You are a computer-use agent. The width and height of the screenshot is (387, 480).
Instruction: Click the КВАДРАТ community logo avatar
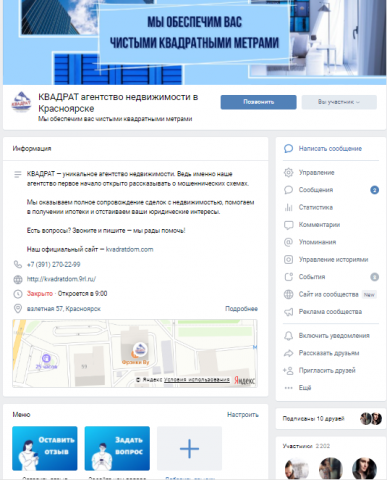click(x=21, y=102)
